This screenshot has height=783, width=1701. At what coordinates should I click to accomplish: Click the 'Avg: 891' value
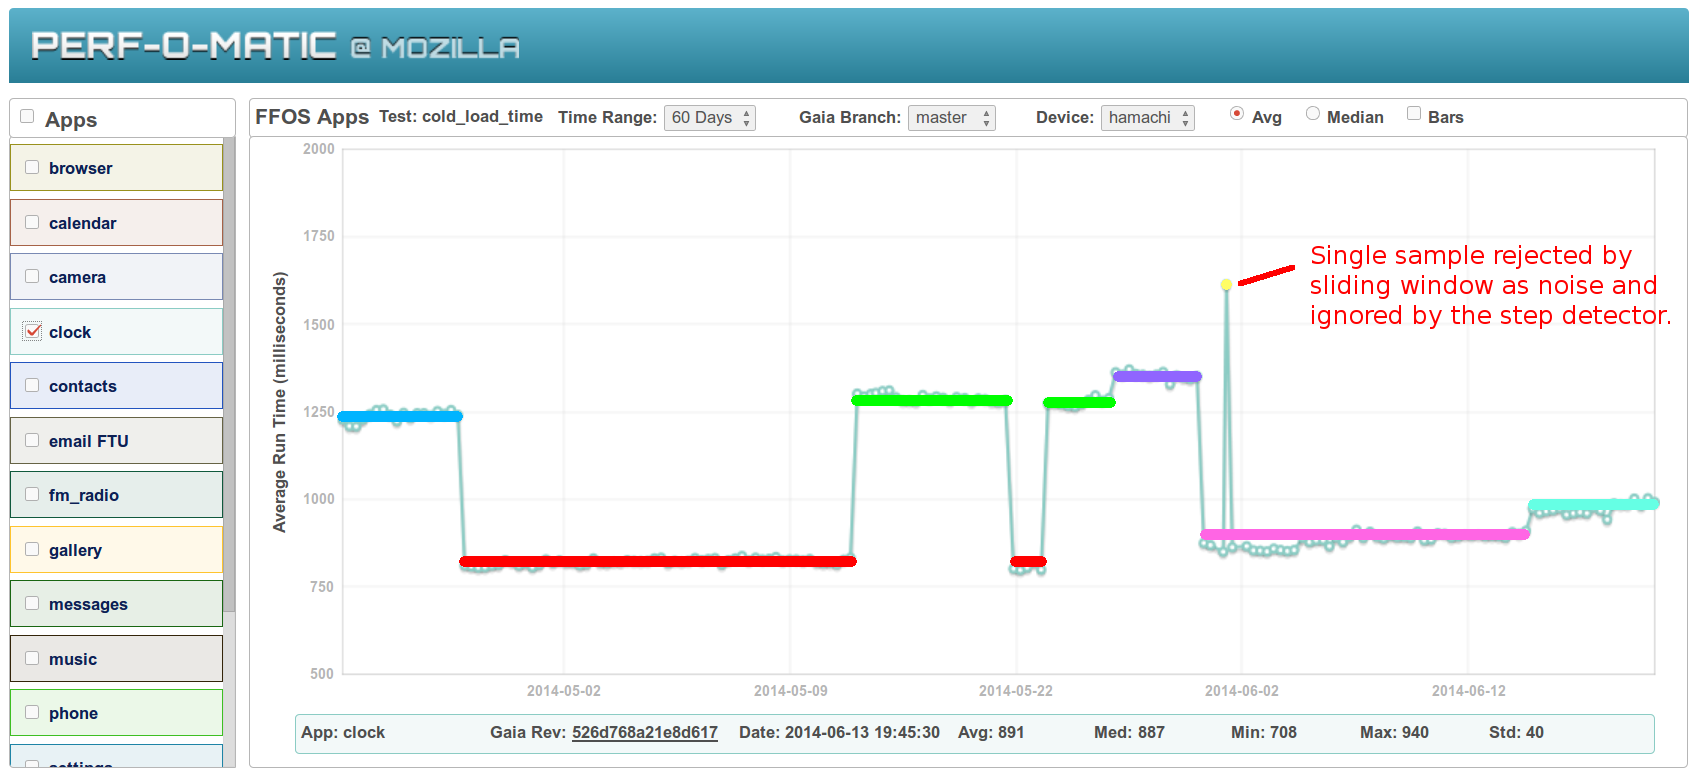coord(991,732)
